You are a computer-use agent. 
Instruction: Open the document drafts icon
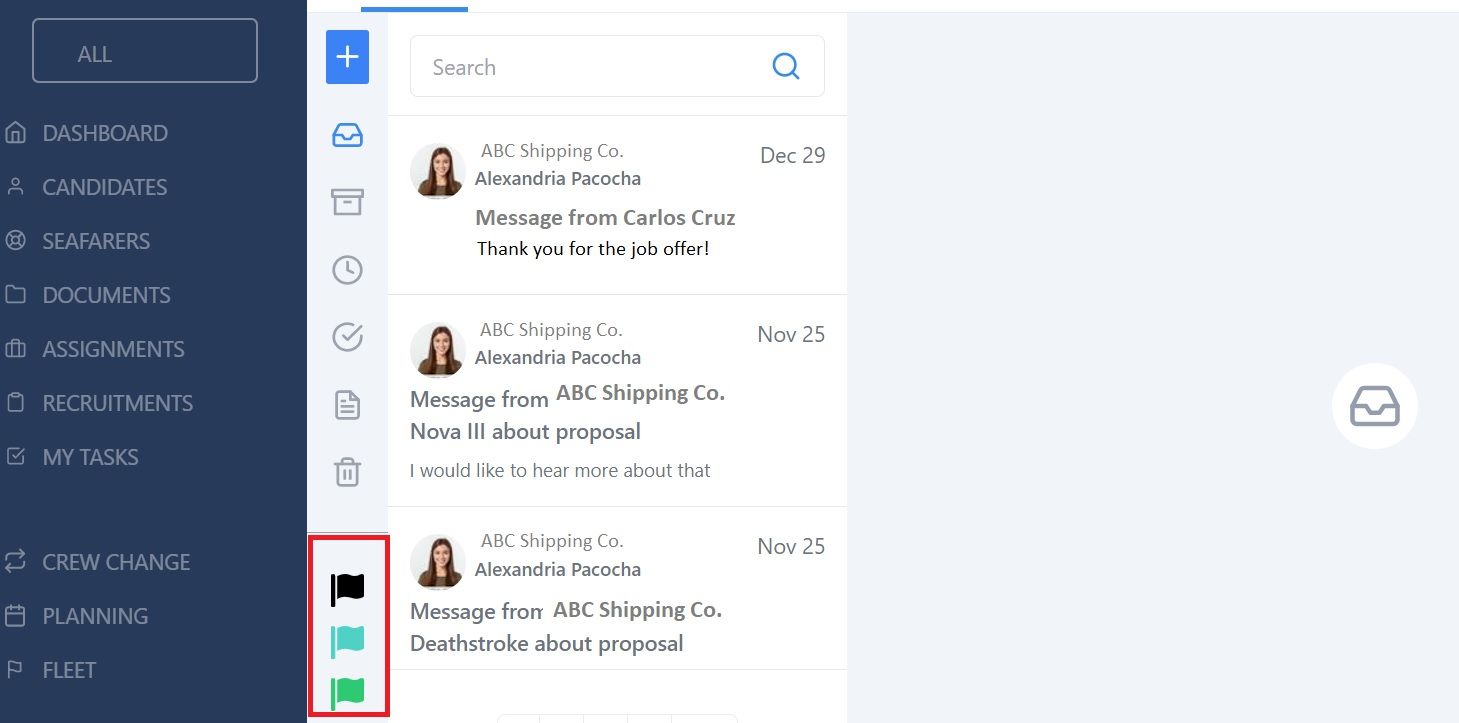tap(347, 405)
